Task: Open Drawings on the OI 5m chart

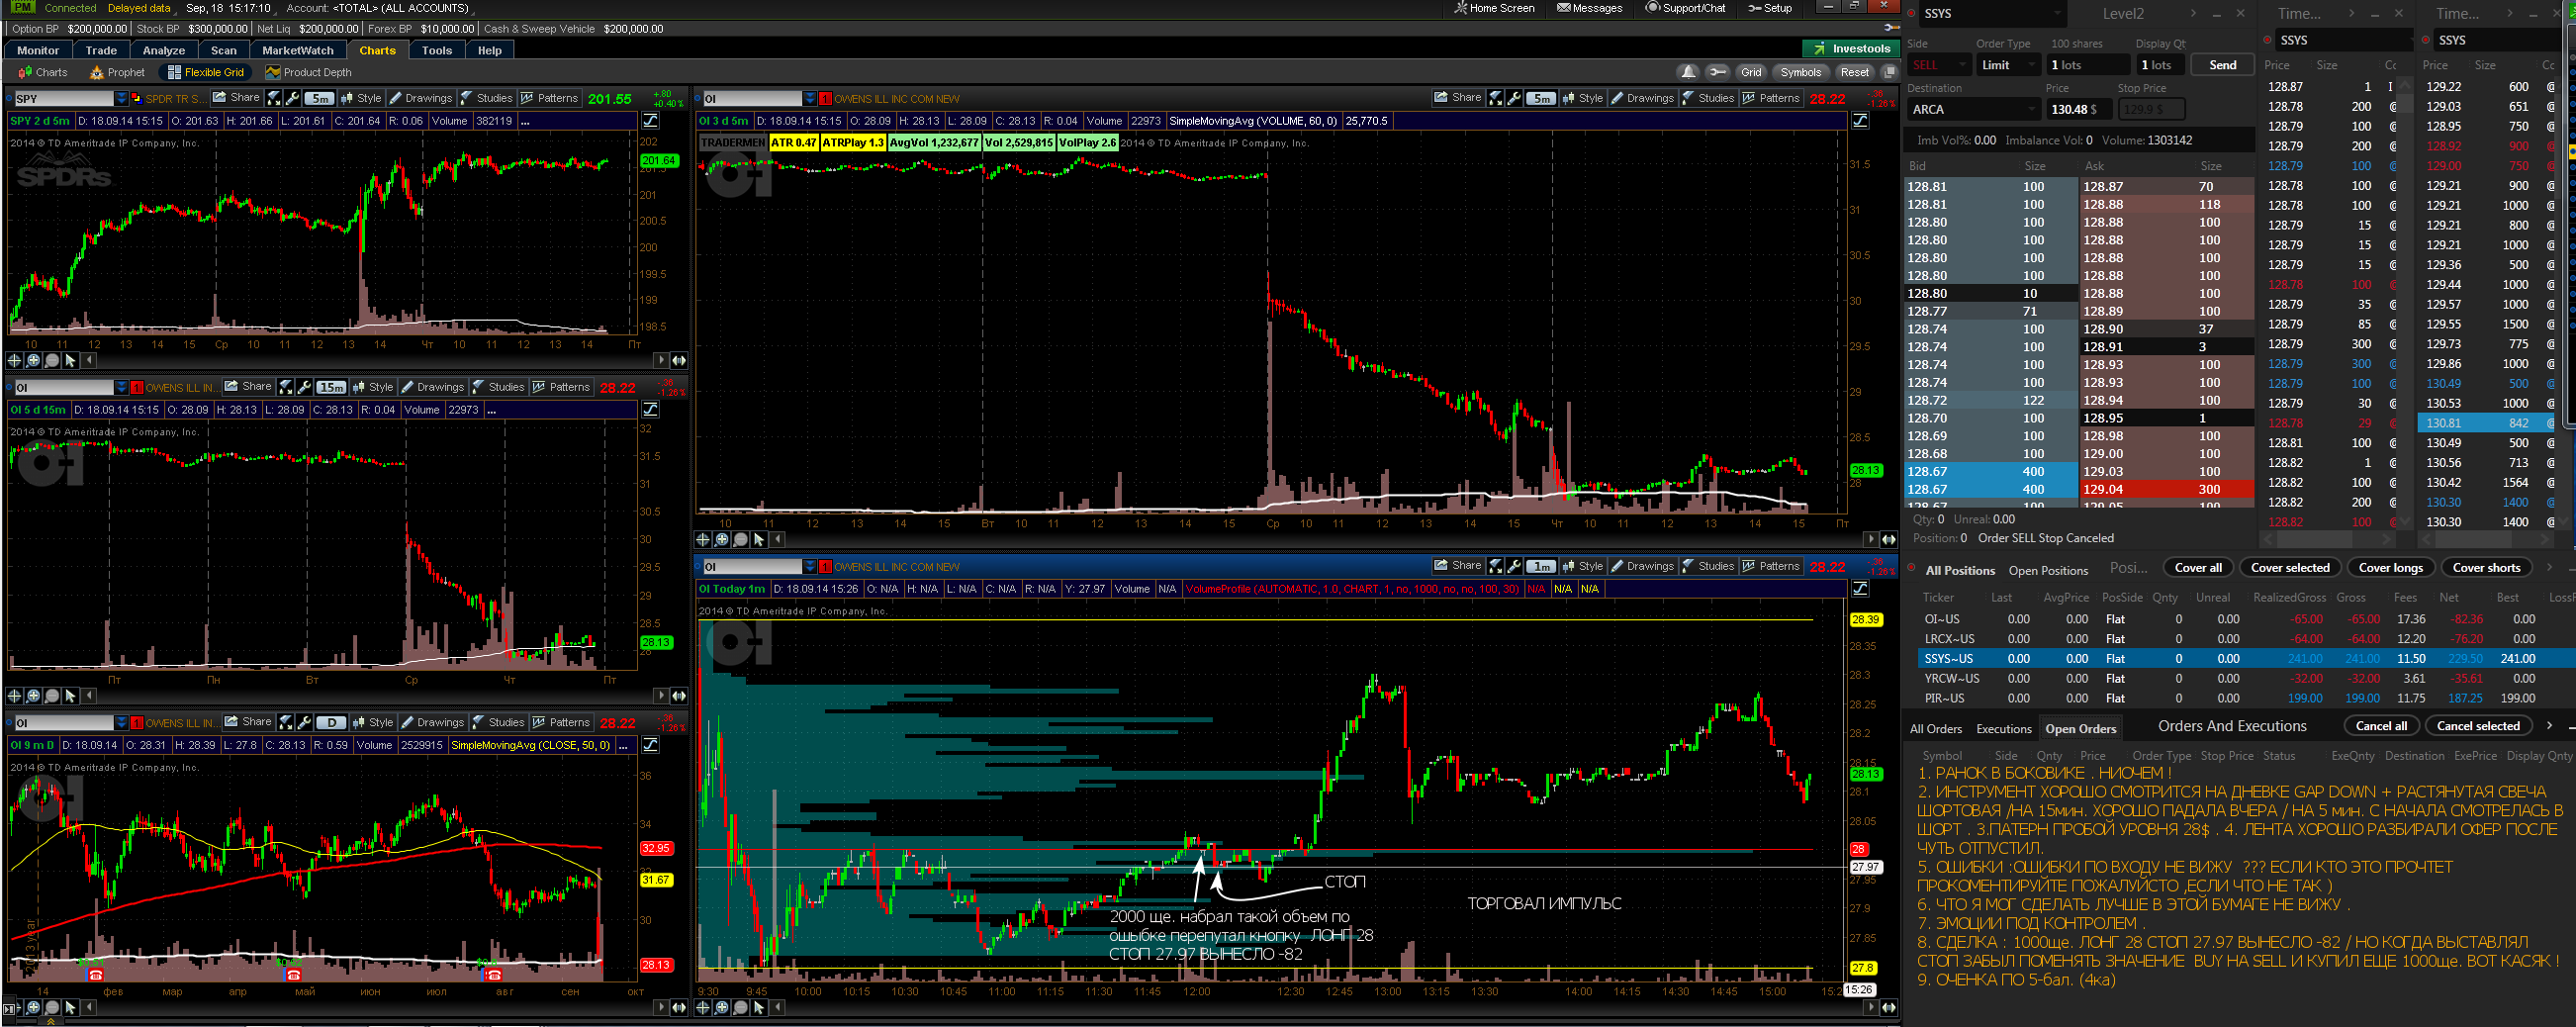Action: pos(1642,98)
